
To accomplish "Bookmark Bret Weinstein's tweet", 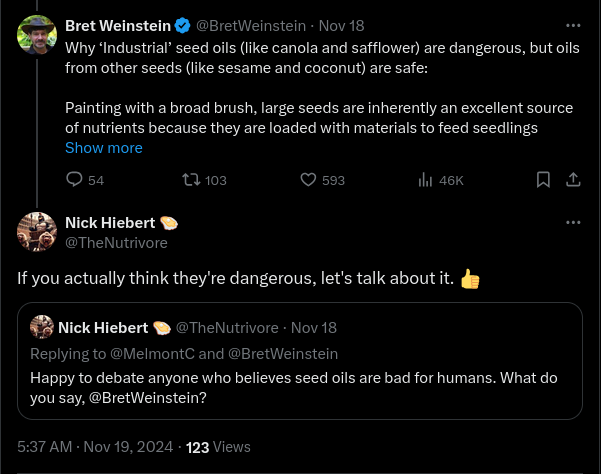I will [543, 180].
